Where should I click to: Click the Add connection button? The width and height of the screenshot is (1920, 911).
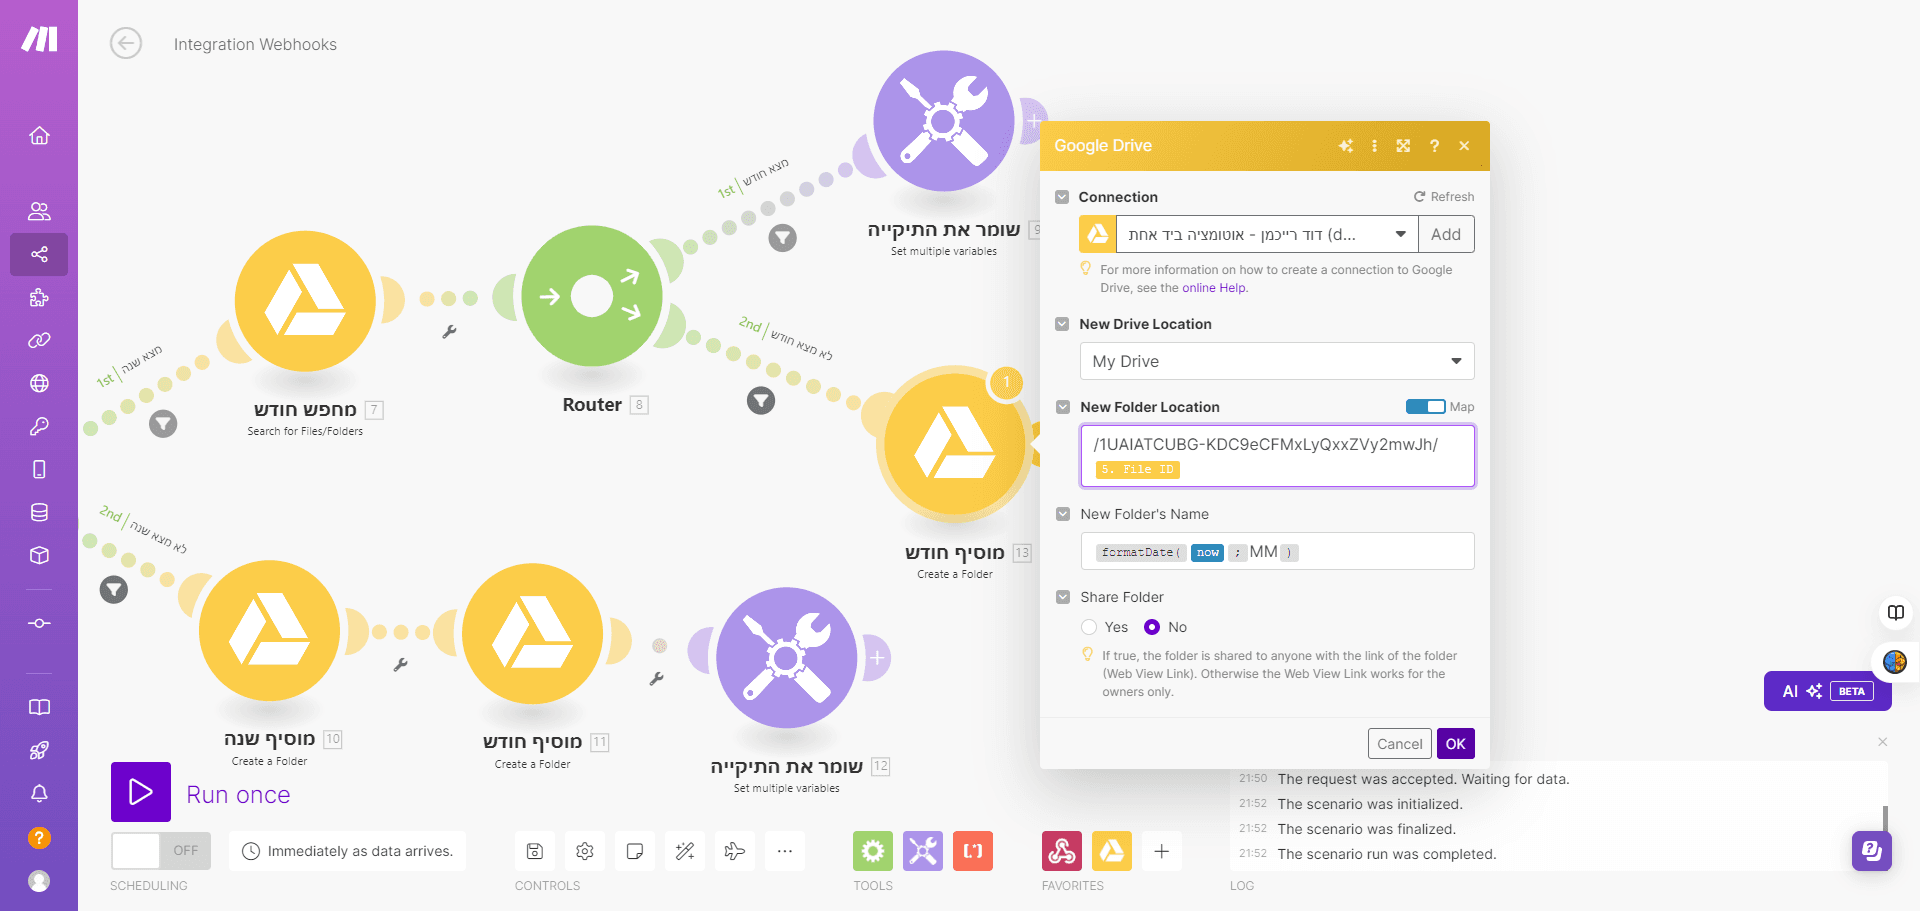pyautogui.click(x=1446, y=234)
